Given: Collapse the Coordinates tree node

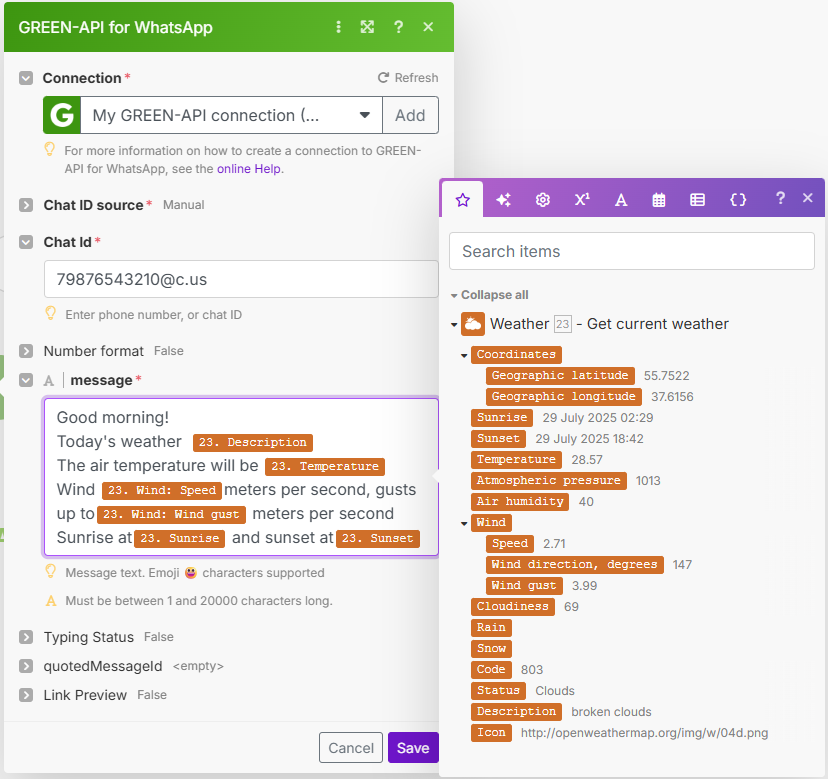Looking at the screenshot, I should pos(464,355).
